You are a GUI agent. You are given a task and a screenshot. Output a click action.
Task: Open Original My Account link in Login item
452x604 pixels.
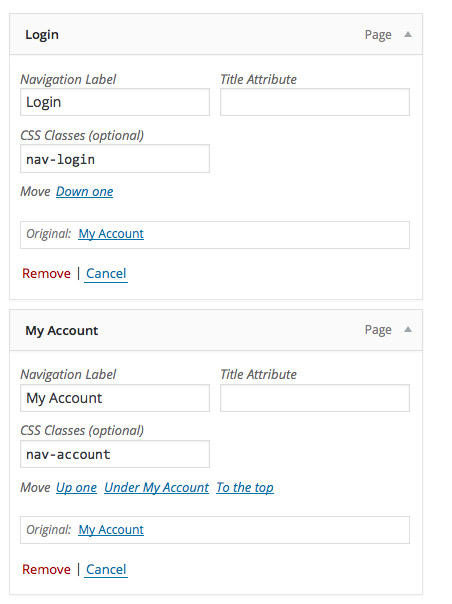(x=111, y=234)
